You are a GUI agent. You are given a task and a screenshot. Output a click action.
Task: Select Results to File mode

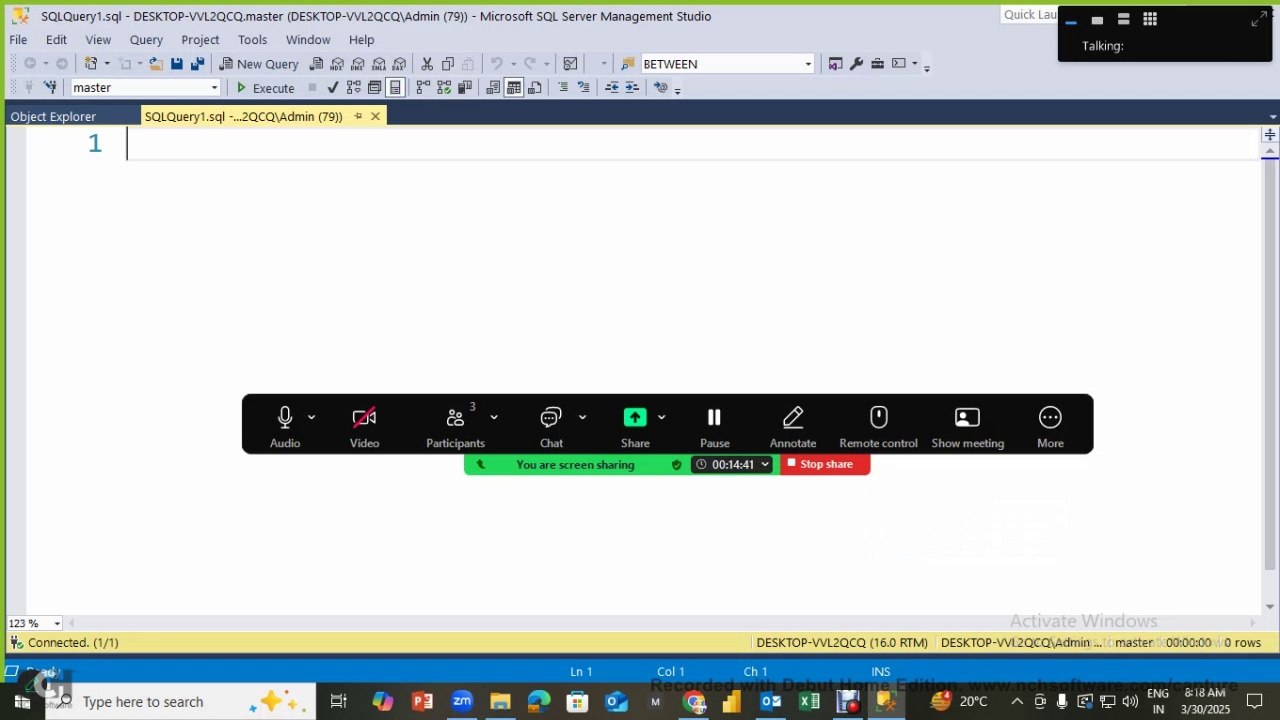pos(534,88)
